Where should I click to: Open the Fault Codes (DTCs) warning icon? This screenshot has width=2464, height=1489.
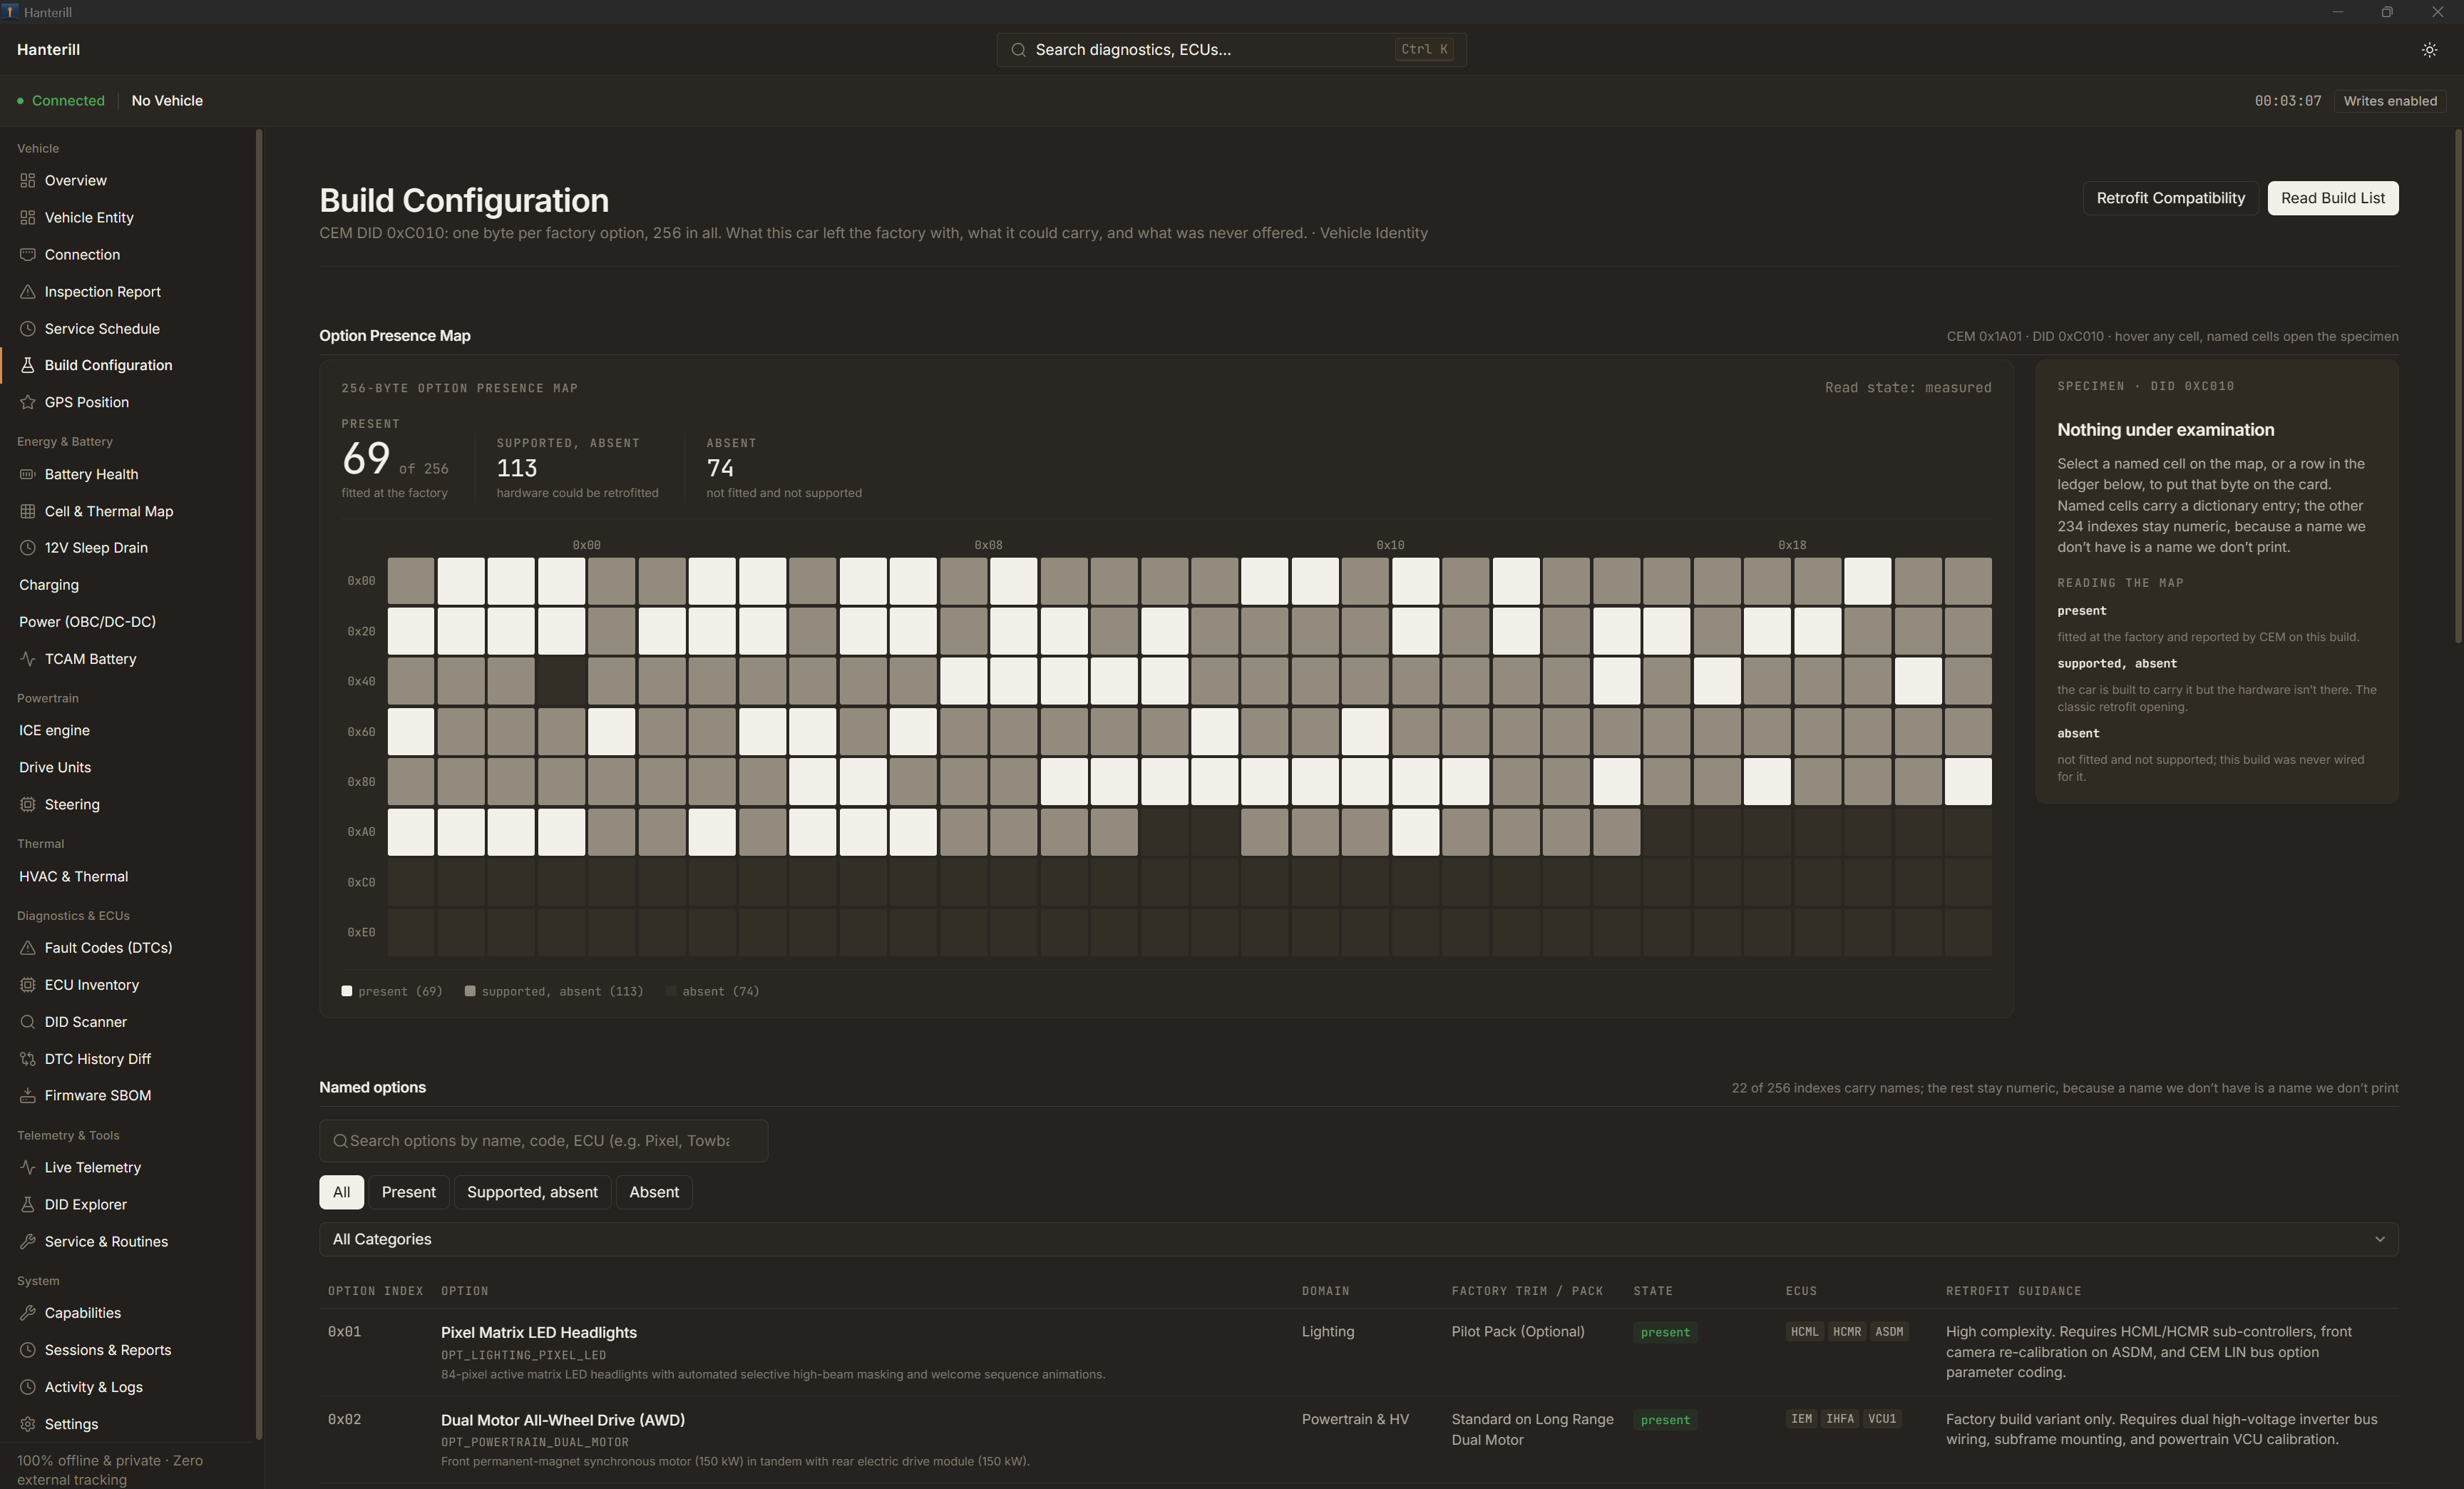tap(28, 947)
